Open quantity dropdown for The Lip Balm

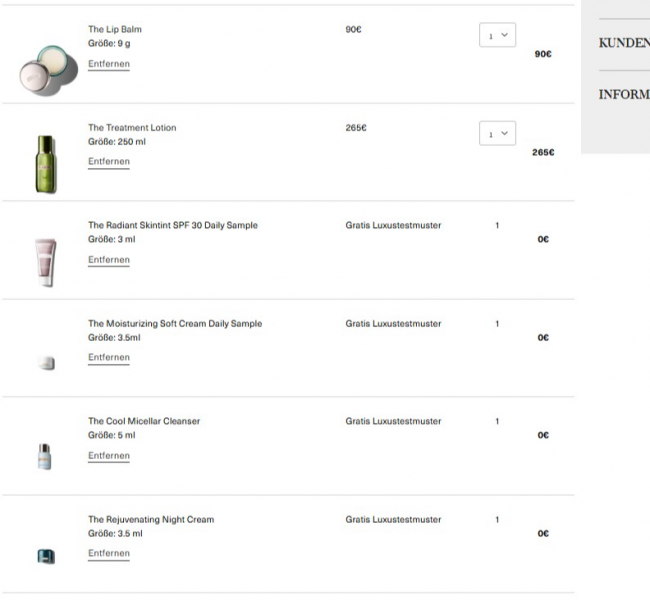point(497,36)
